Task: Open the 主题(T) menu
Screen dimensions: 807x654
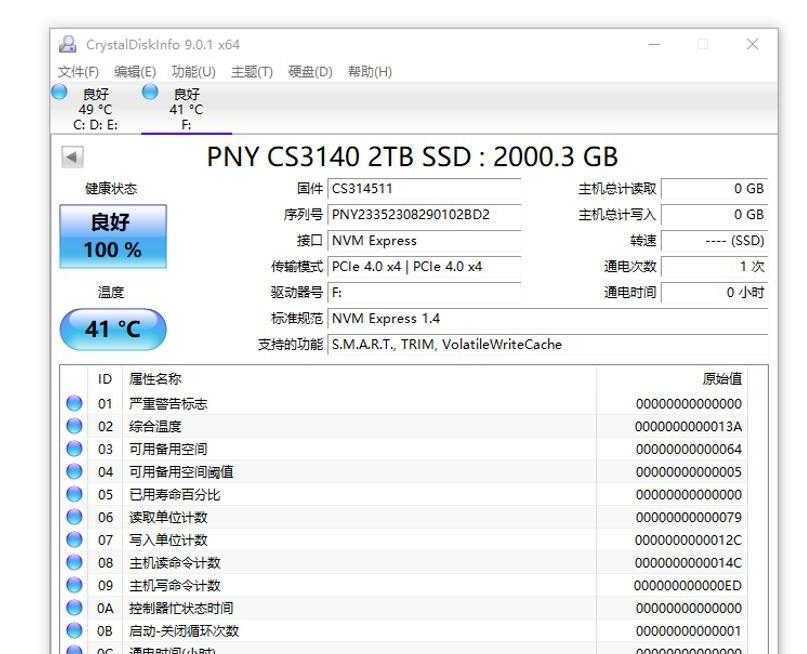Action: [251, 72]
